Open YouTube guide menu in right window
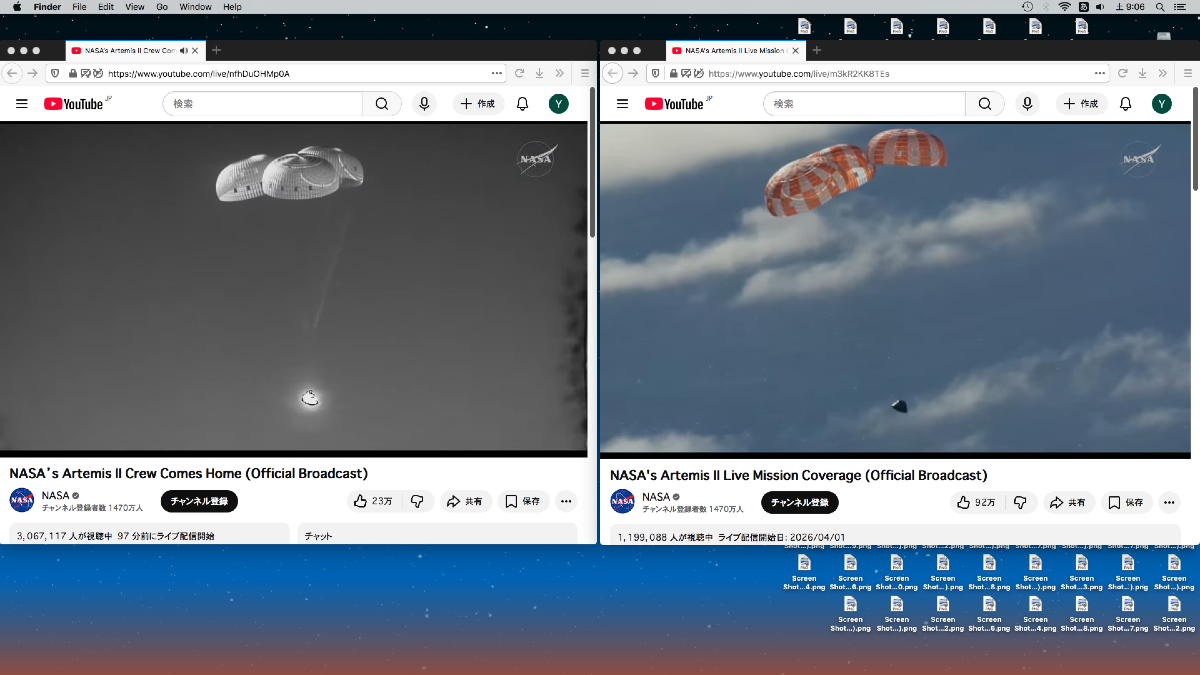The height and width of the screenshot is (675, 1200). [x=622, y=104]
